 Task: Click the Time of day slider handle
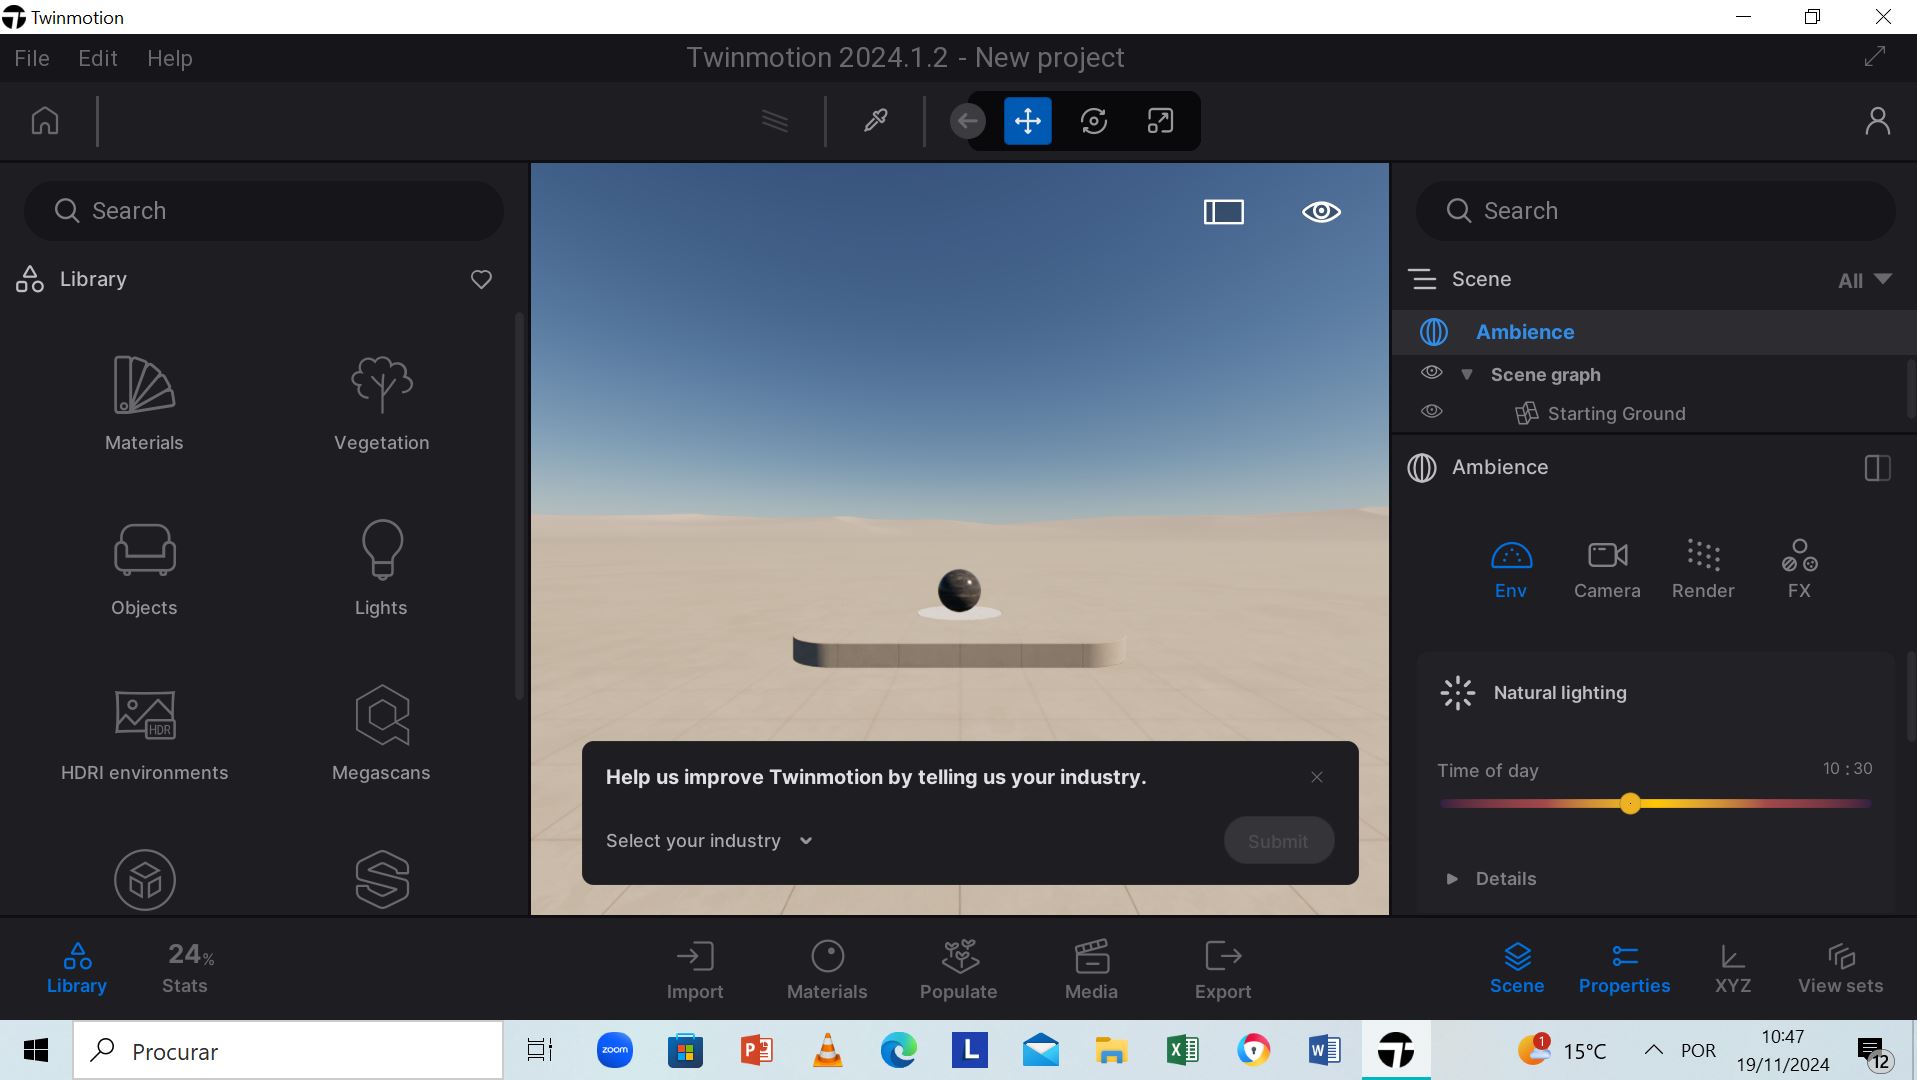pos(1630,804)
